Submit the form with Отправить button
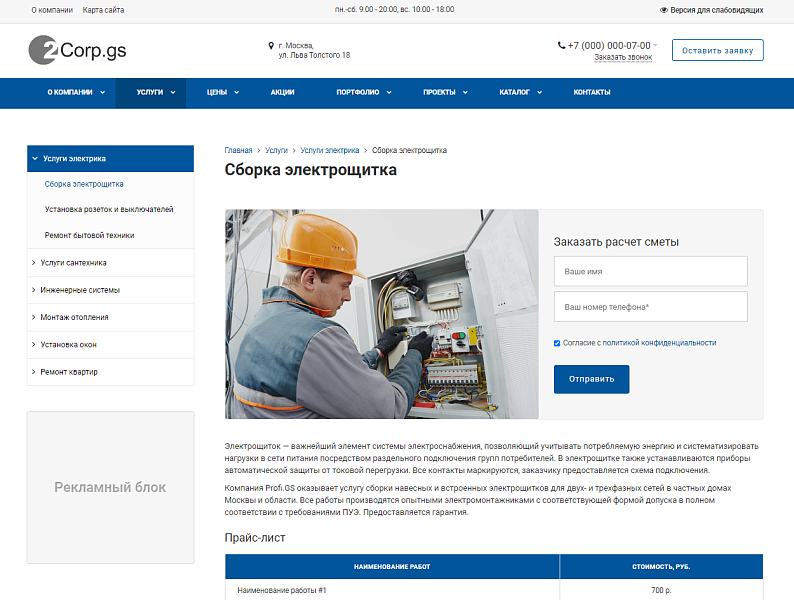 coord(591,380)
